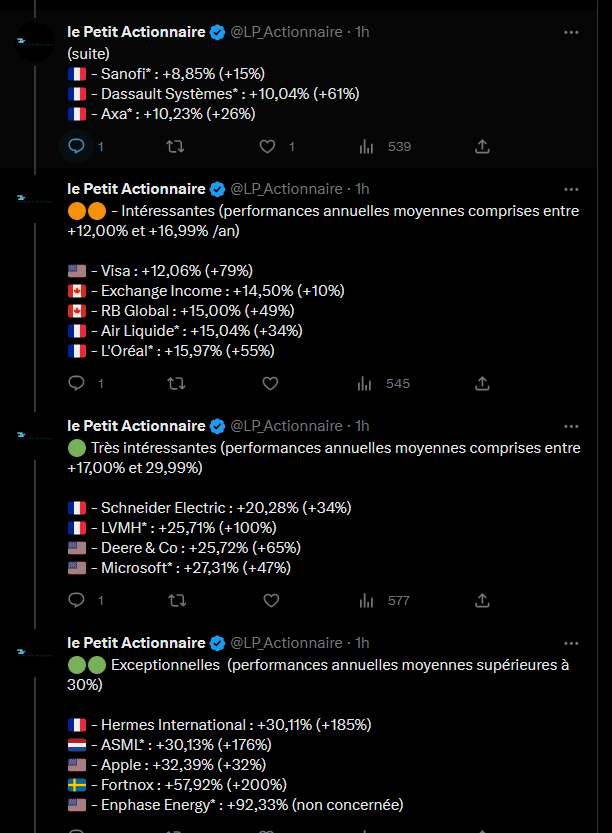Open more options on Très intéressantes tweet
The width and height of the screenshot is (612, 833).
tap(571, 426)
